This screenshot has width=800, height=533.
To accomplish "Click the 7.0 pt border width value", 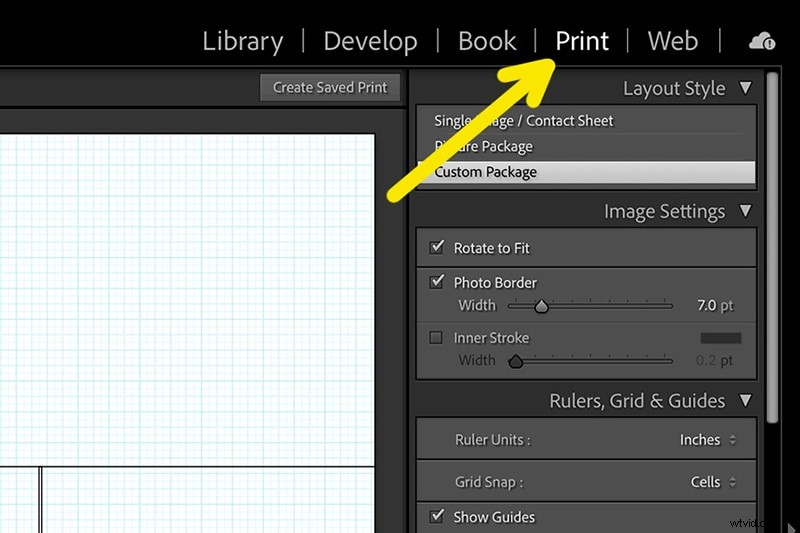I will click(x=715, y=306).
